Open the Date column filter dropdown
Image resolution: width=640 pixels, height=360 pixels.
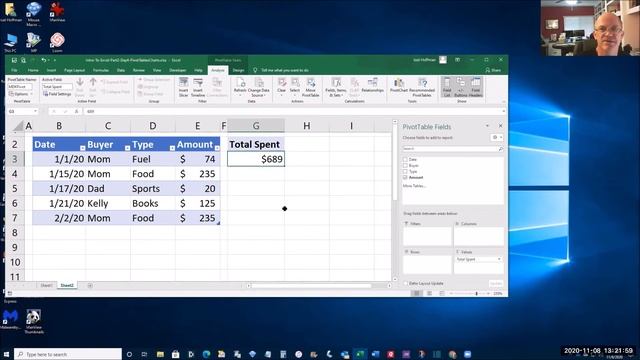point(82,148)
